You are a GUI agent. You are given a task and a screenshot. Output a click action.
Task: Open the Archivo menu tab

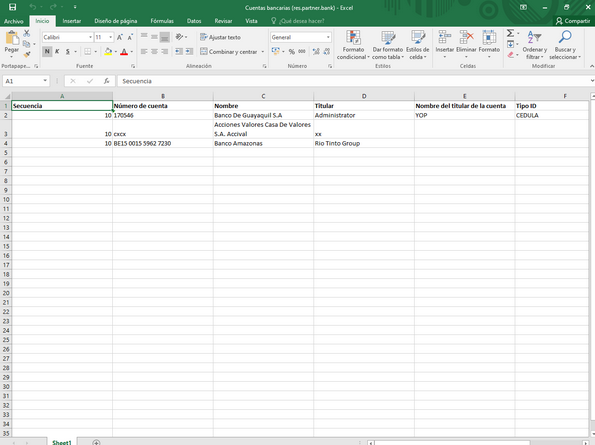(x=14, y=21)
